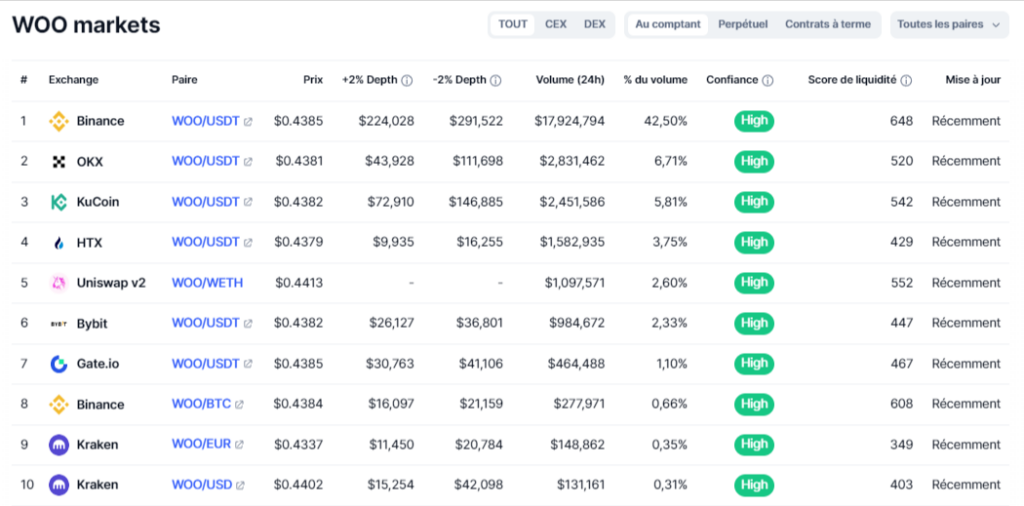The height and width of the screenshot is (506, 1024).
Task: Sort table by Volume (24h) column
Action: tap(569, 80)
